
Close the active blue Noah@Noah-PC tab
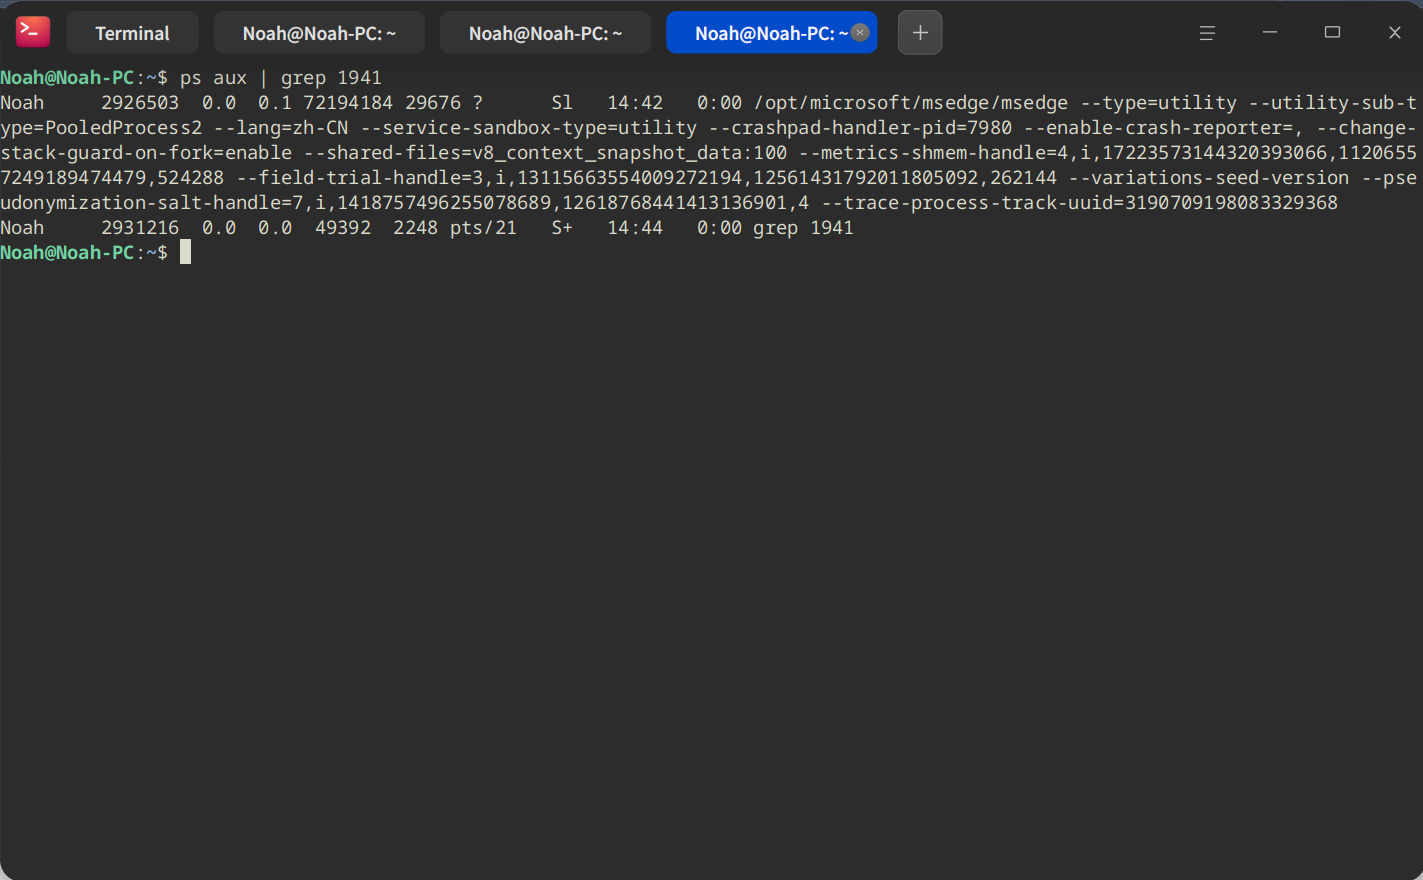click(860, 33)
